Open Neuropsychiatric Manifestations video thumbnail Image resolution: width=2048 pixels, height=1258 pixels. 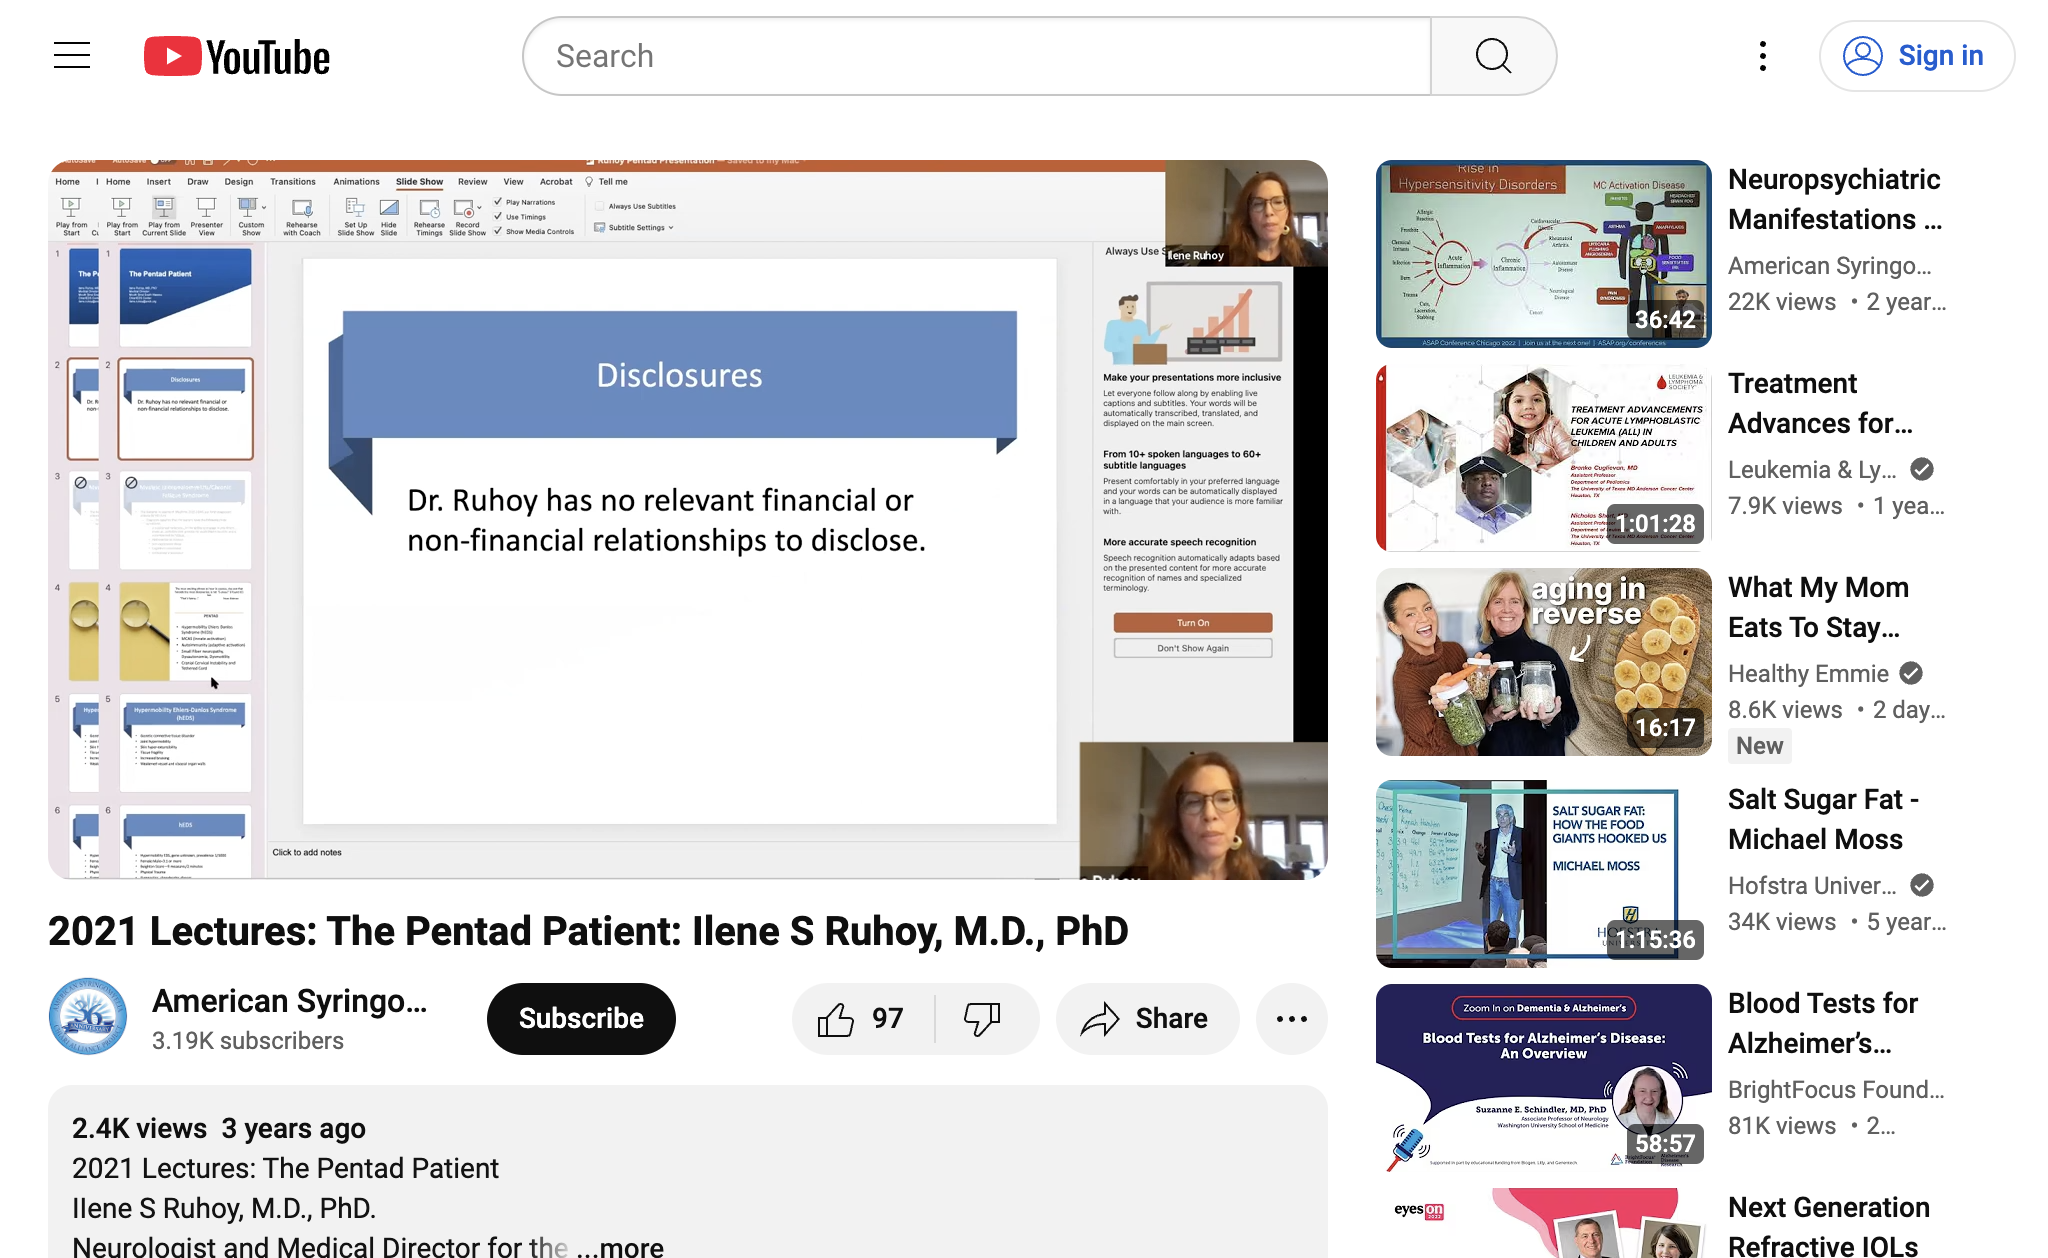click(1543, 254)
